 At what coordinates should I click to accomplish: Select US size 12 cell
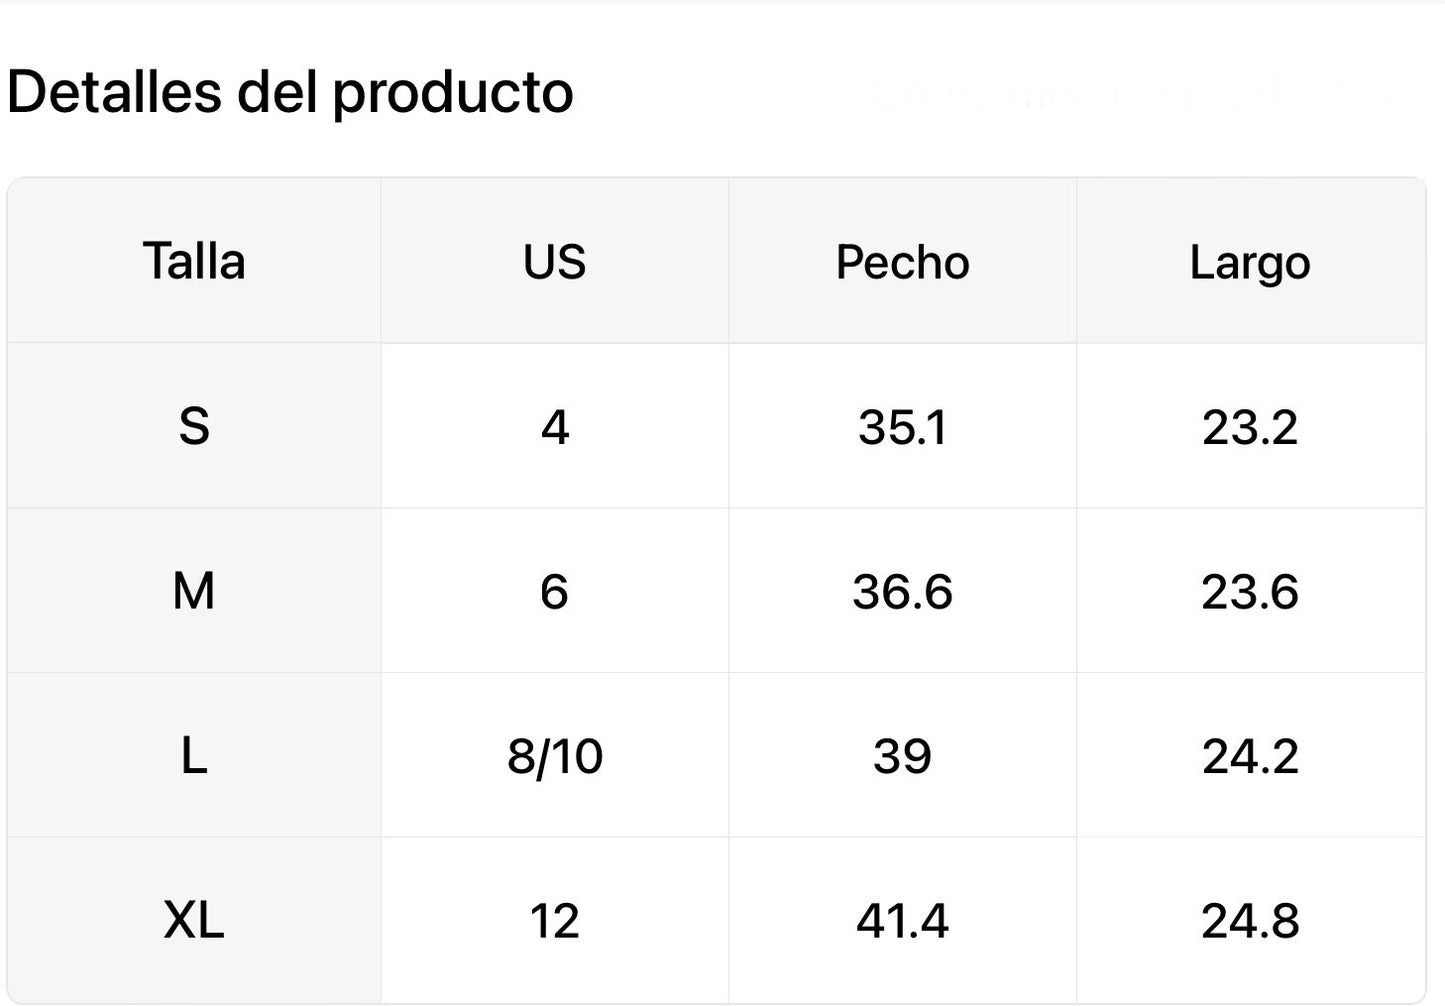554,920
